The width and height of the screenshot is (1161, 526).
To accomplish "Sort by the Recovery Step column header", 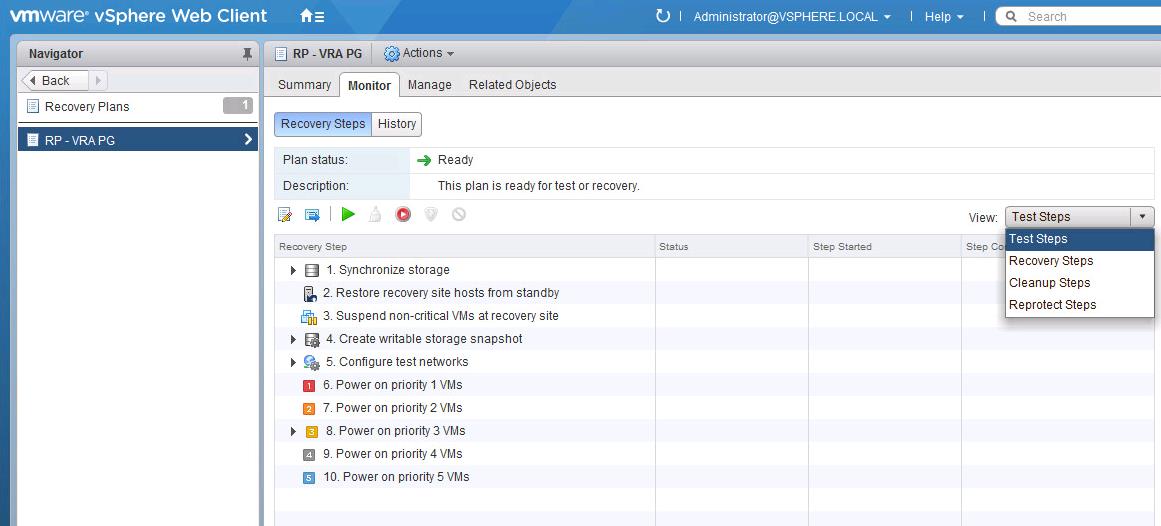I will click(464, 247).
